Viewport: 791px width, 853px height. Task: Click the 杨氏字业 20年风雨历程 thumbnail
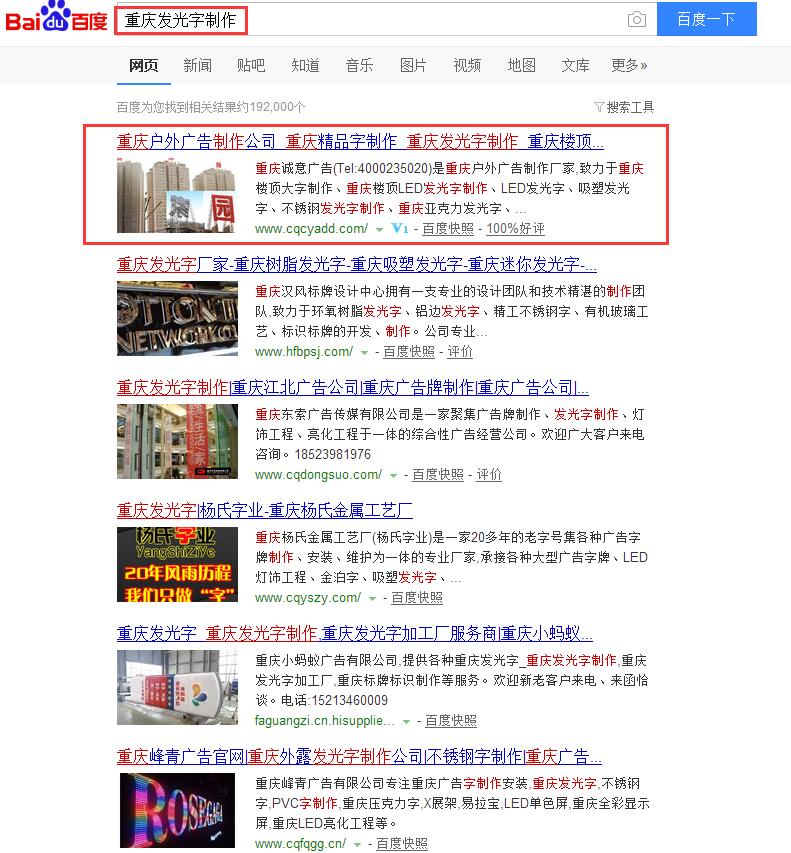coord(177,564)
